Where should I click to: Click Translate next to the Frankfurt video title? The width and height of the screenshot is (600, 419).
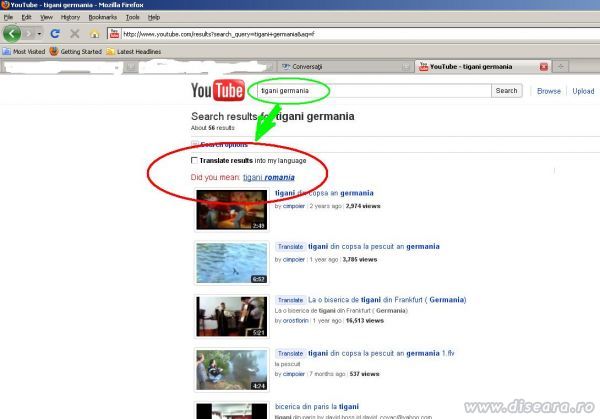click(290, 300)
